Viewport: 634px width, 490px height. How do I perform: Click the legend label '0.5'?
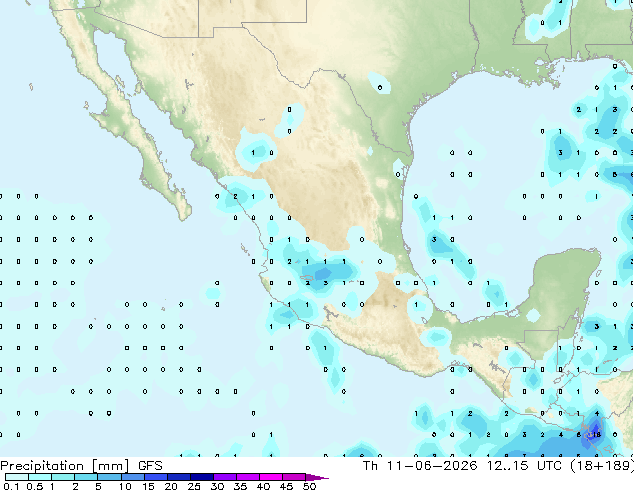(35, 486)
